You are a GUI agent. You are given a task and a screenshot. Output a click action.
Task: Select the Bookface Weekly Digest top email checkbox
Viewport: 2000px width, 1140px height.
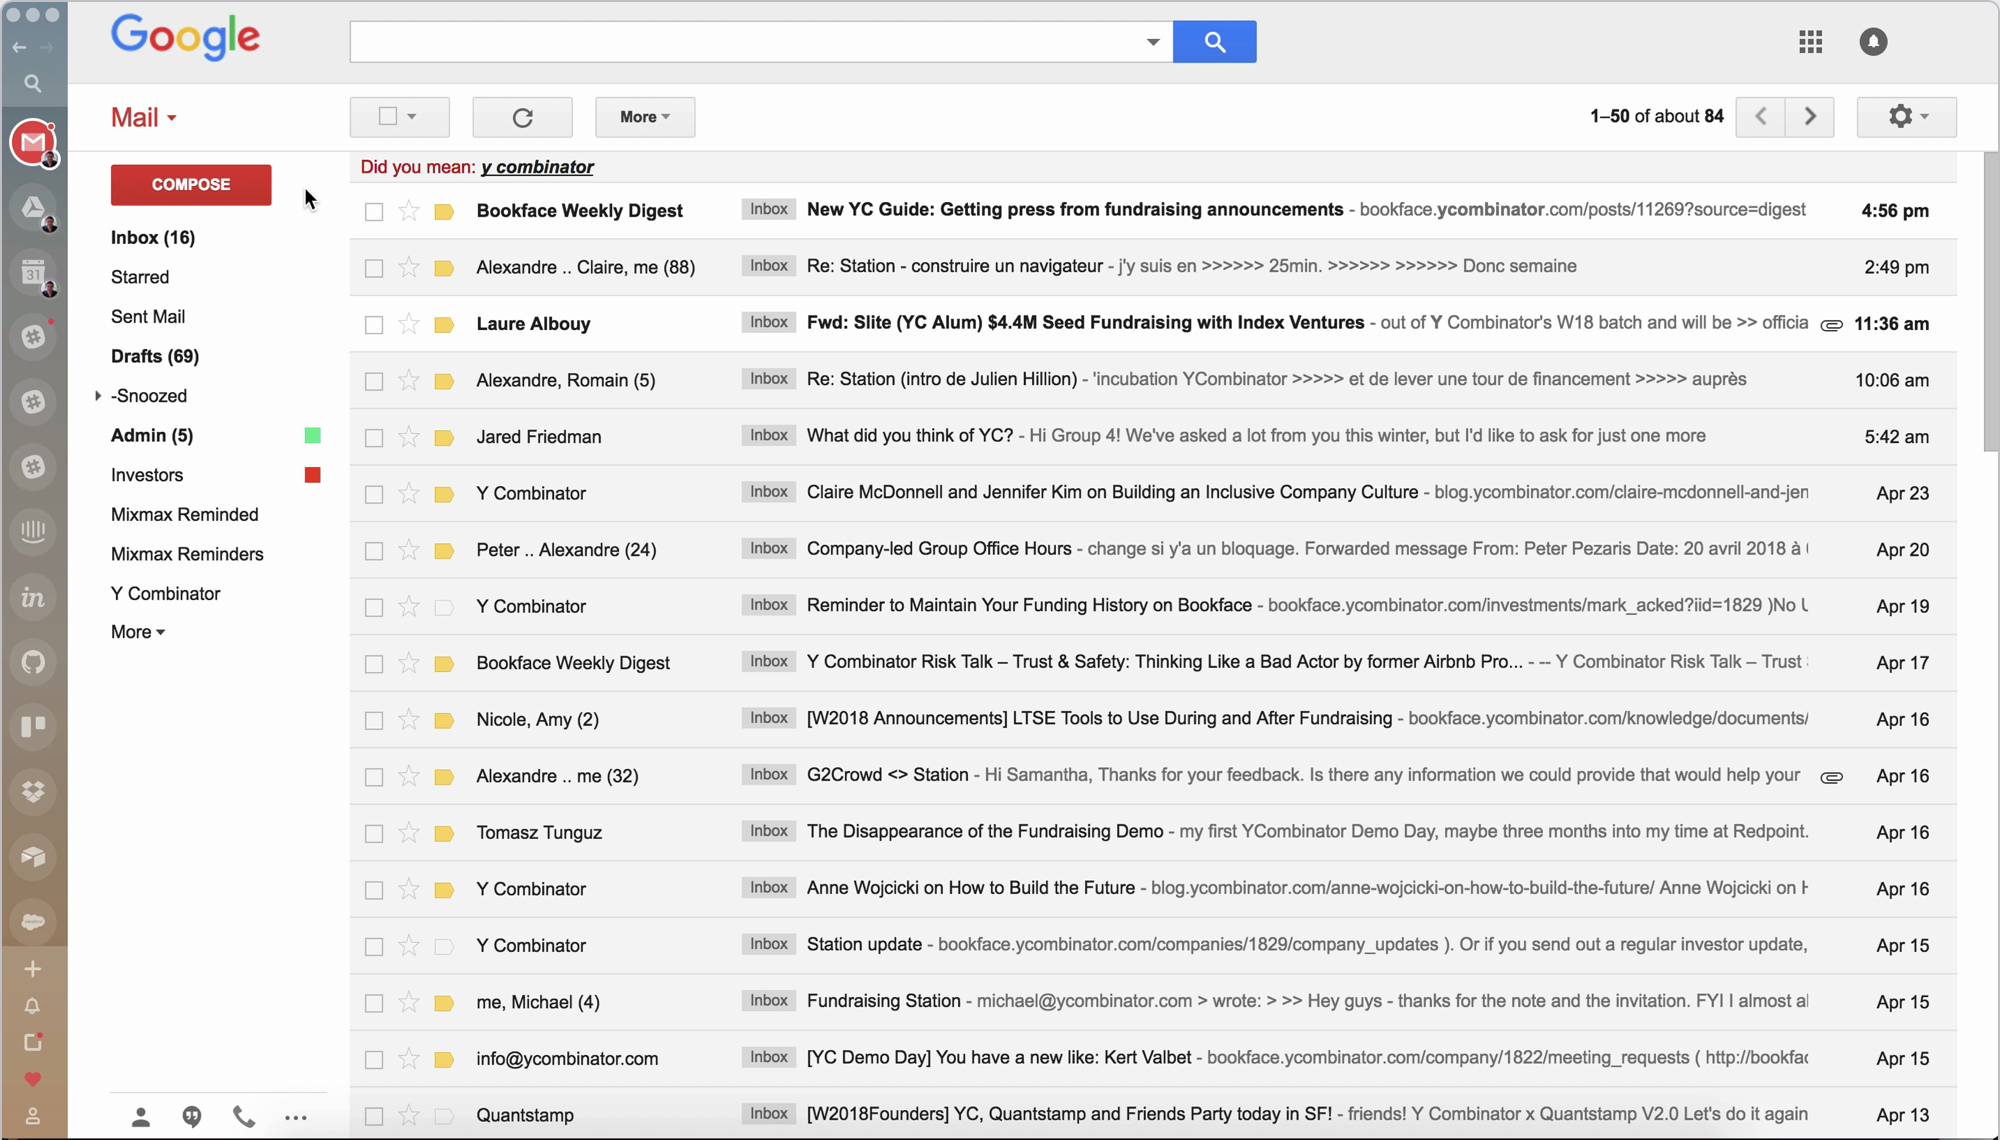[374, 212]
